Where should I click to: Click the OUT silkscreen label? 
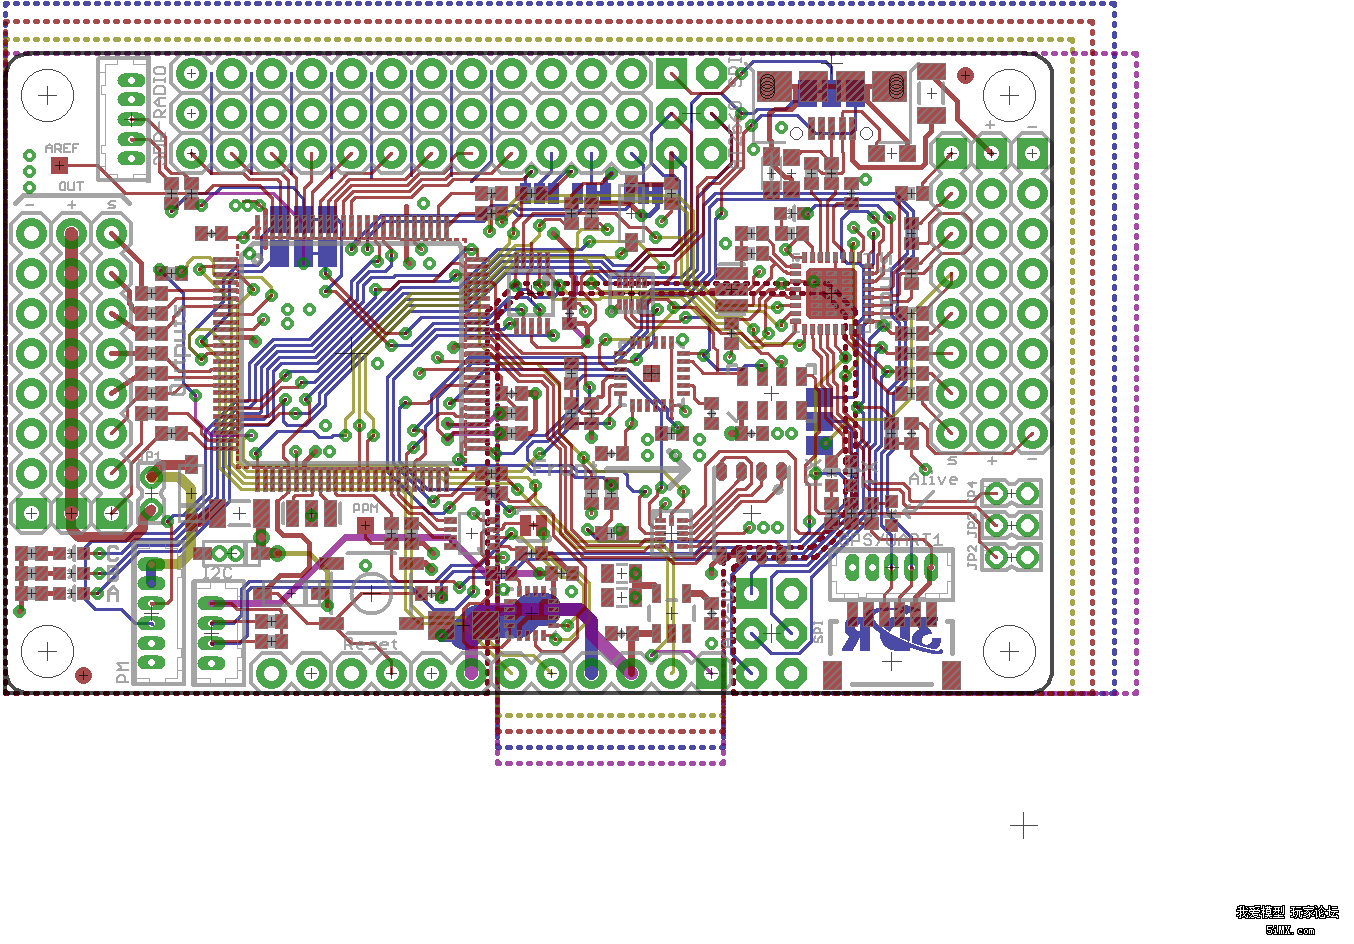[71, 186]
